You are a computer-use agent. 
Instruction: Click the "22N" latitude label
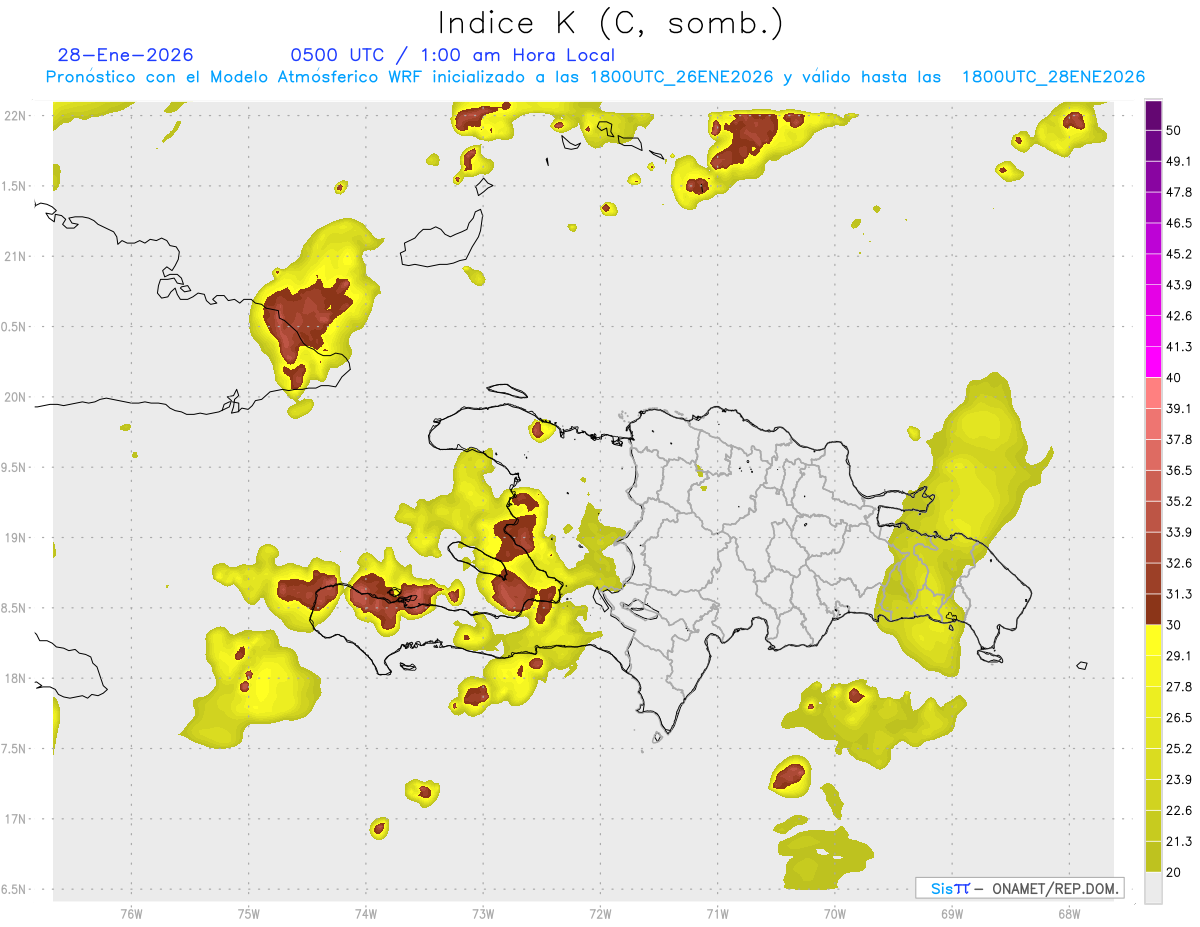point(15,116)
